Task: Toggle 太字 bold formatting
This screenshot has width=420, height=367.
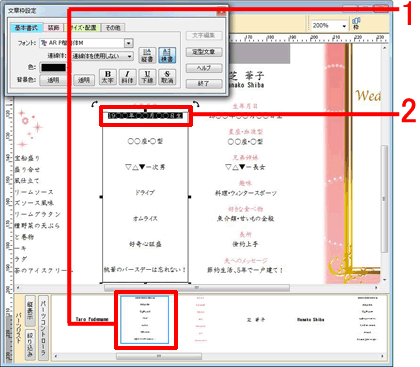Action: tap(108, 77)
